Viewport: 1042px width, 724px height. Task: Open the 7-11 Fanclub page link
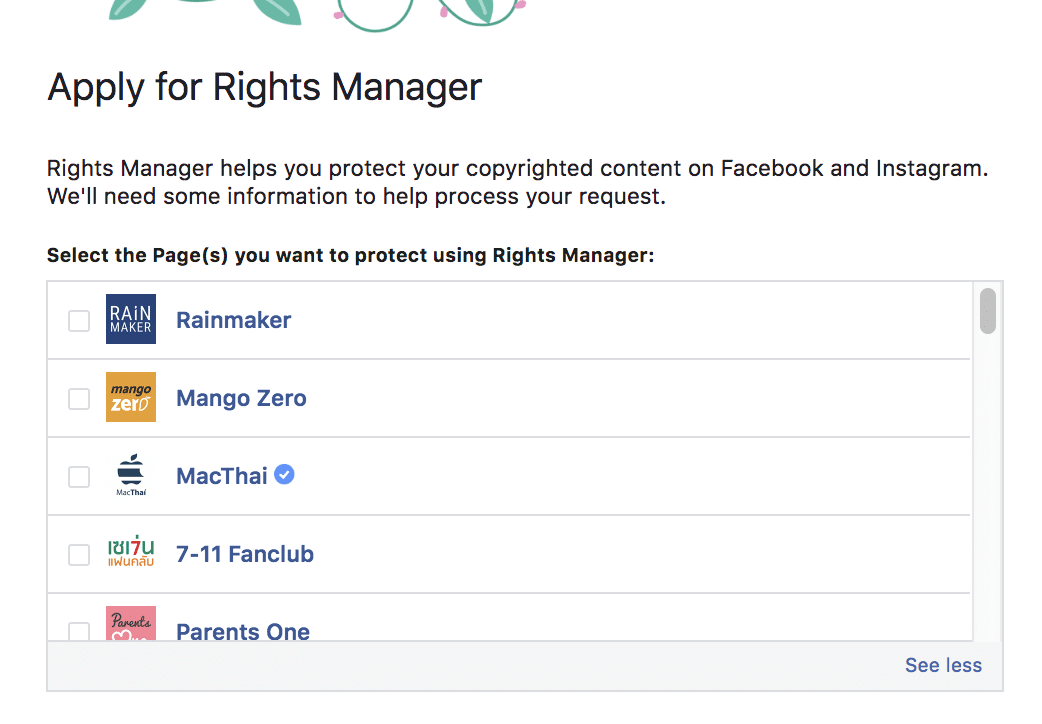pyautogui.click(x=244, y=553)
